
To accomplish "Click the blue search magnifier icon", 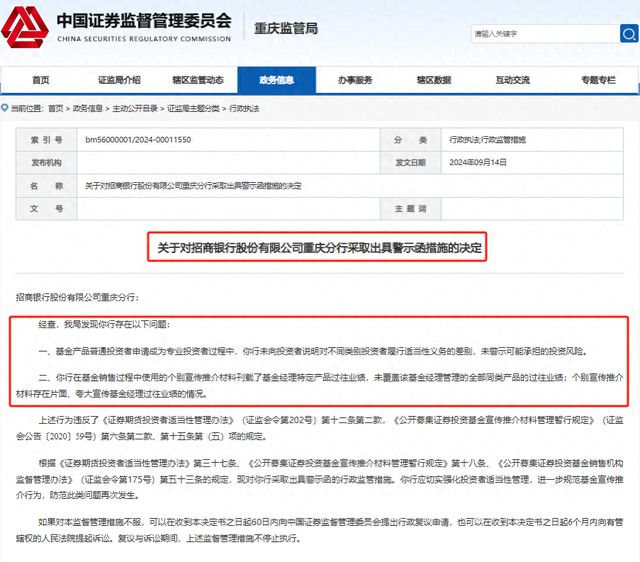I will tap(629, 33).
